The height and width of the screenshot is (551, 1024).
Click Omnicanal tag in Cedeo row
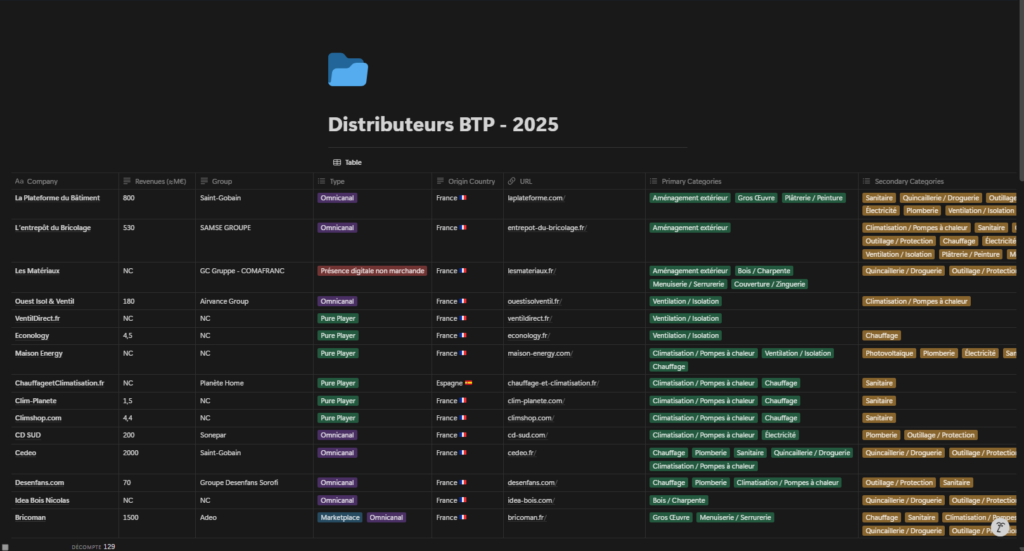[x=337, y=453]
